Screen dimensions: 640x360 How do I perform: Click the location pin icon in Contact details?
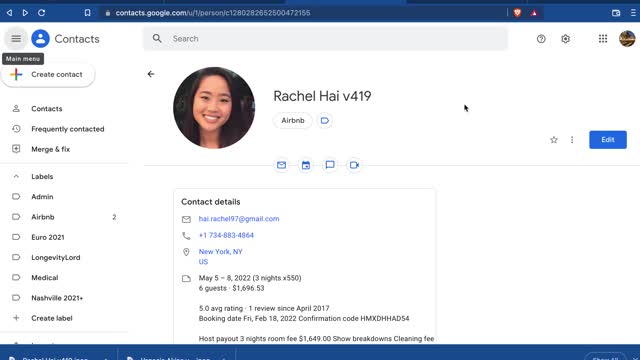tap(186, 252)
